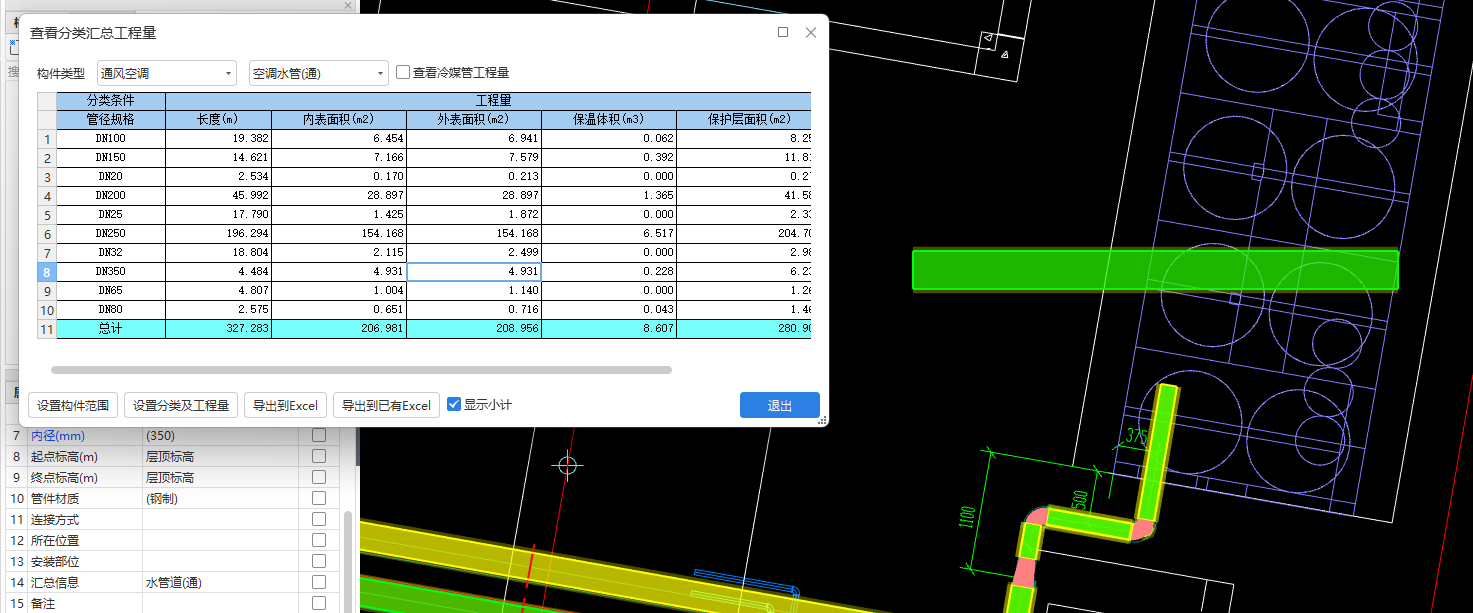Select the 外表面积(m2) column header
Viewport: 1473px width, 613px height.
click(474, 119)
